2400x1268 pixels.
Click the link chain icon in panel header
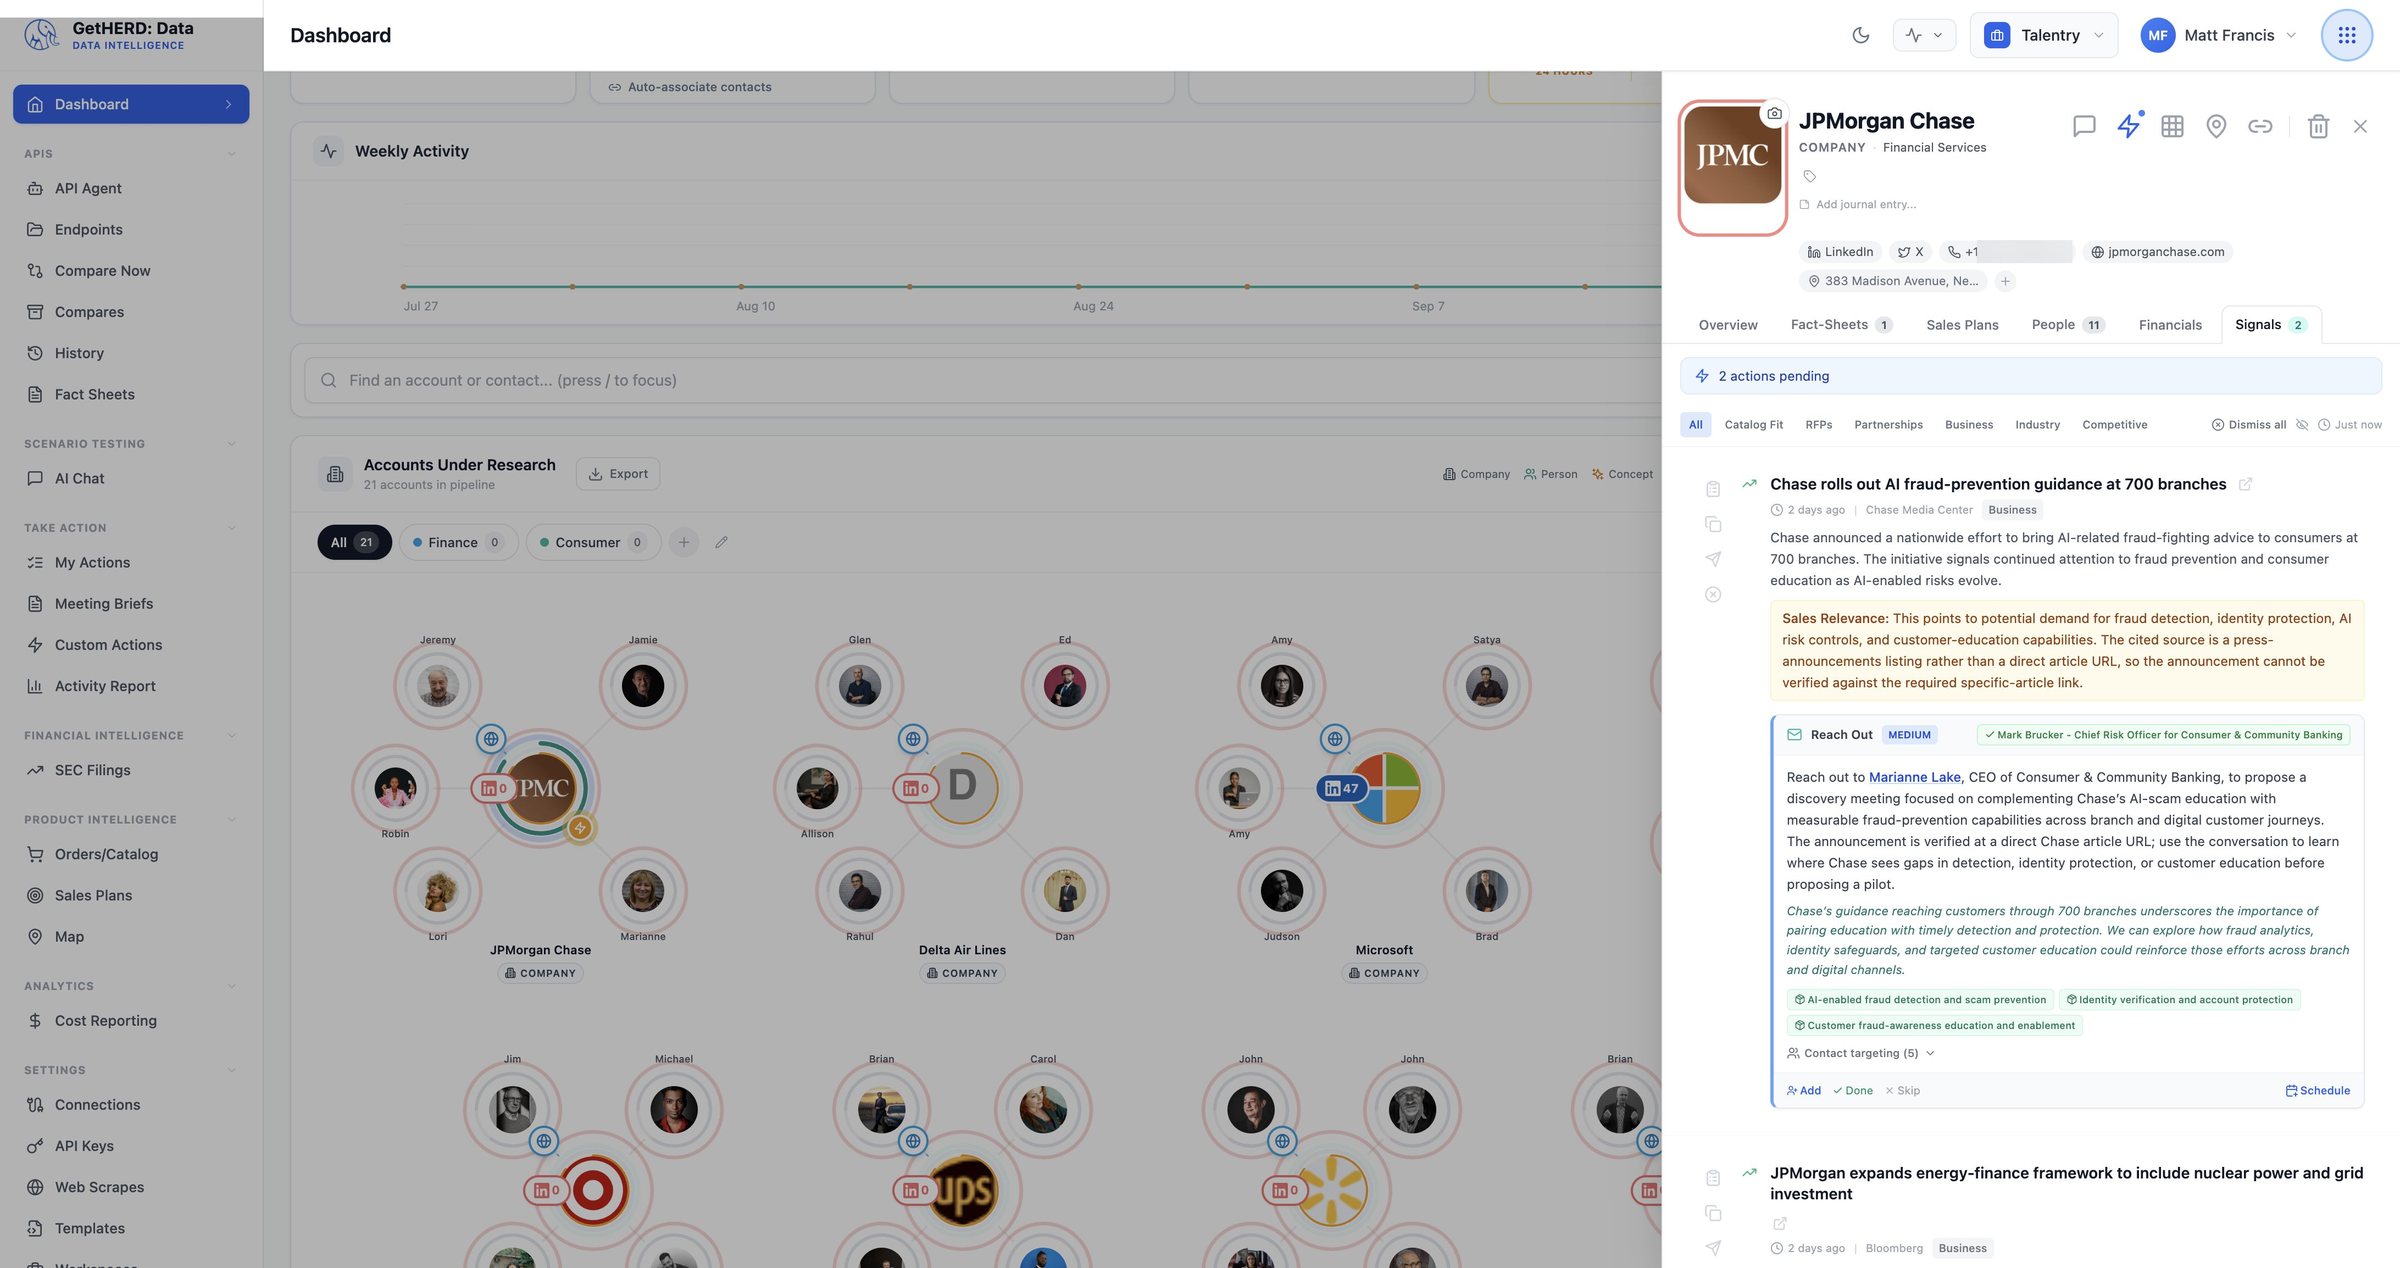click(2260, 126)
